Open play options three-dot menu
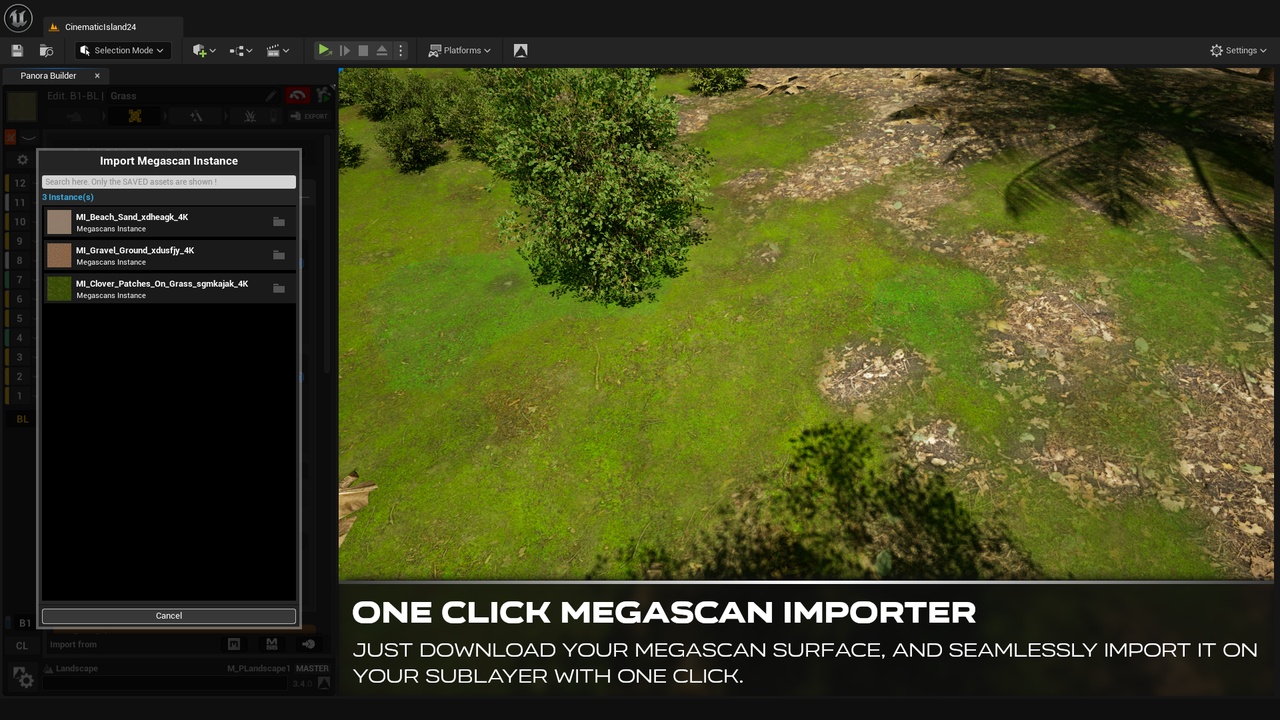 (x=401, y=50)
